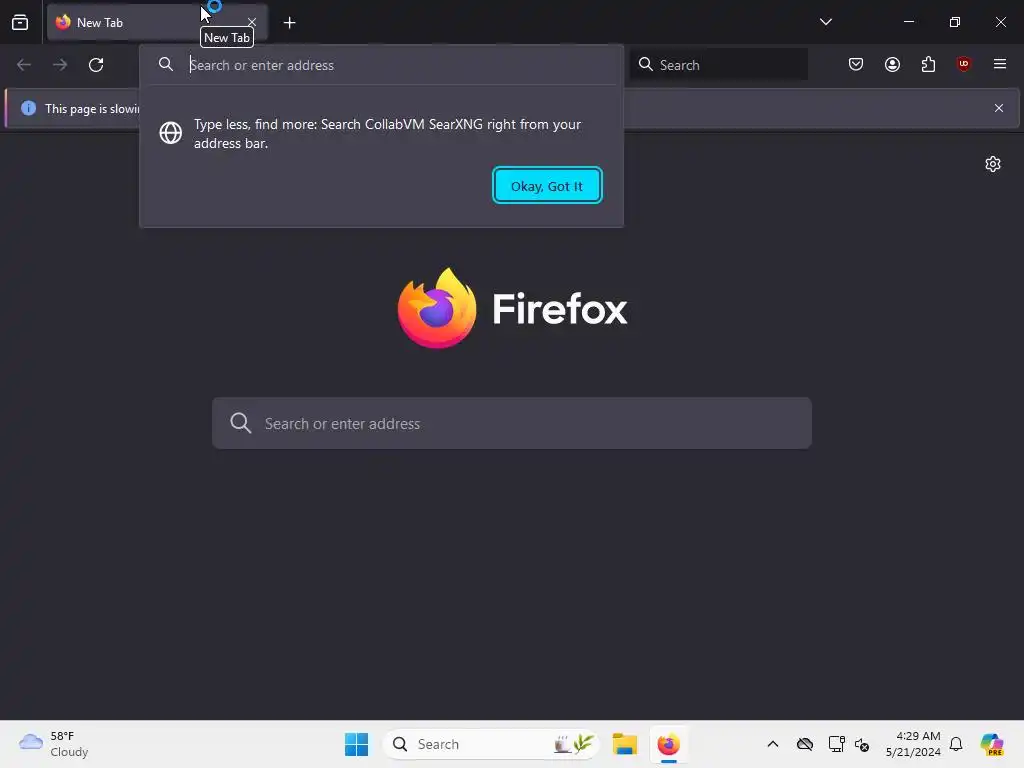Open new tab personalize gear icon
The height and width of the screenshot is (768, 1024).
point(993,164)
